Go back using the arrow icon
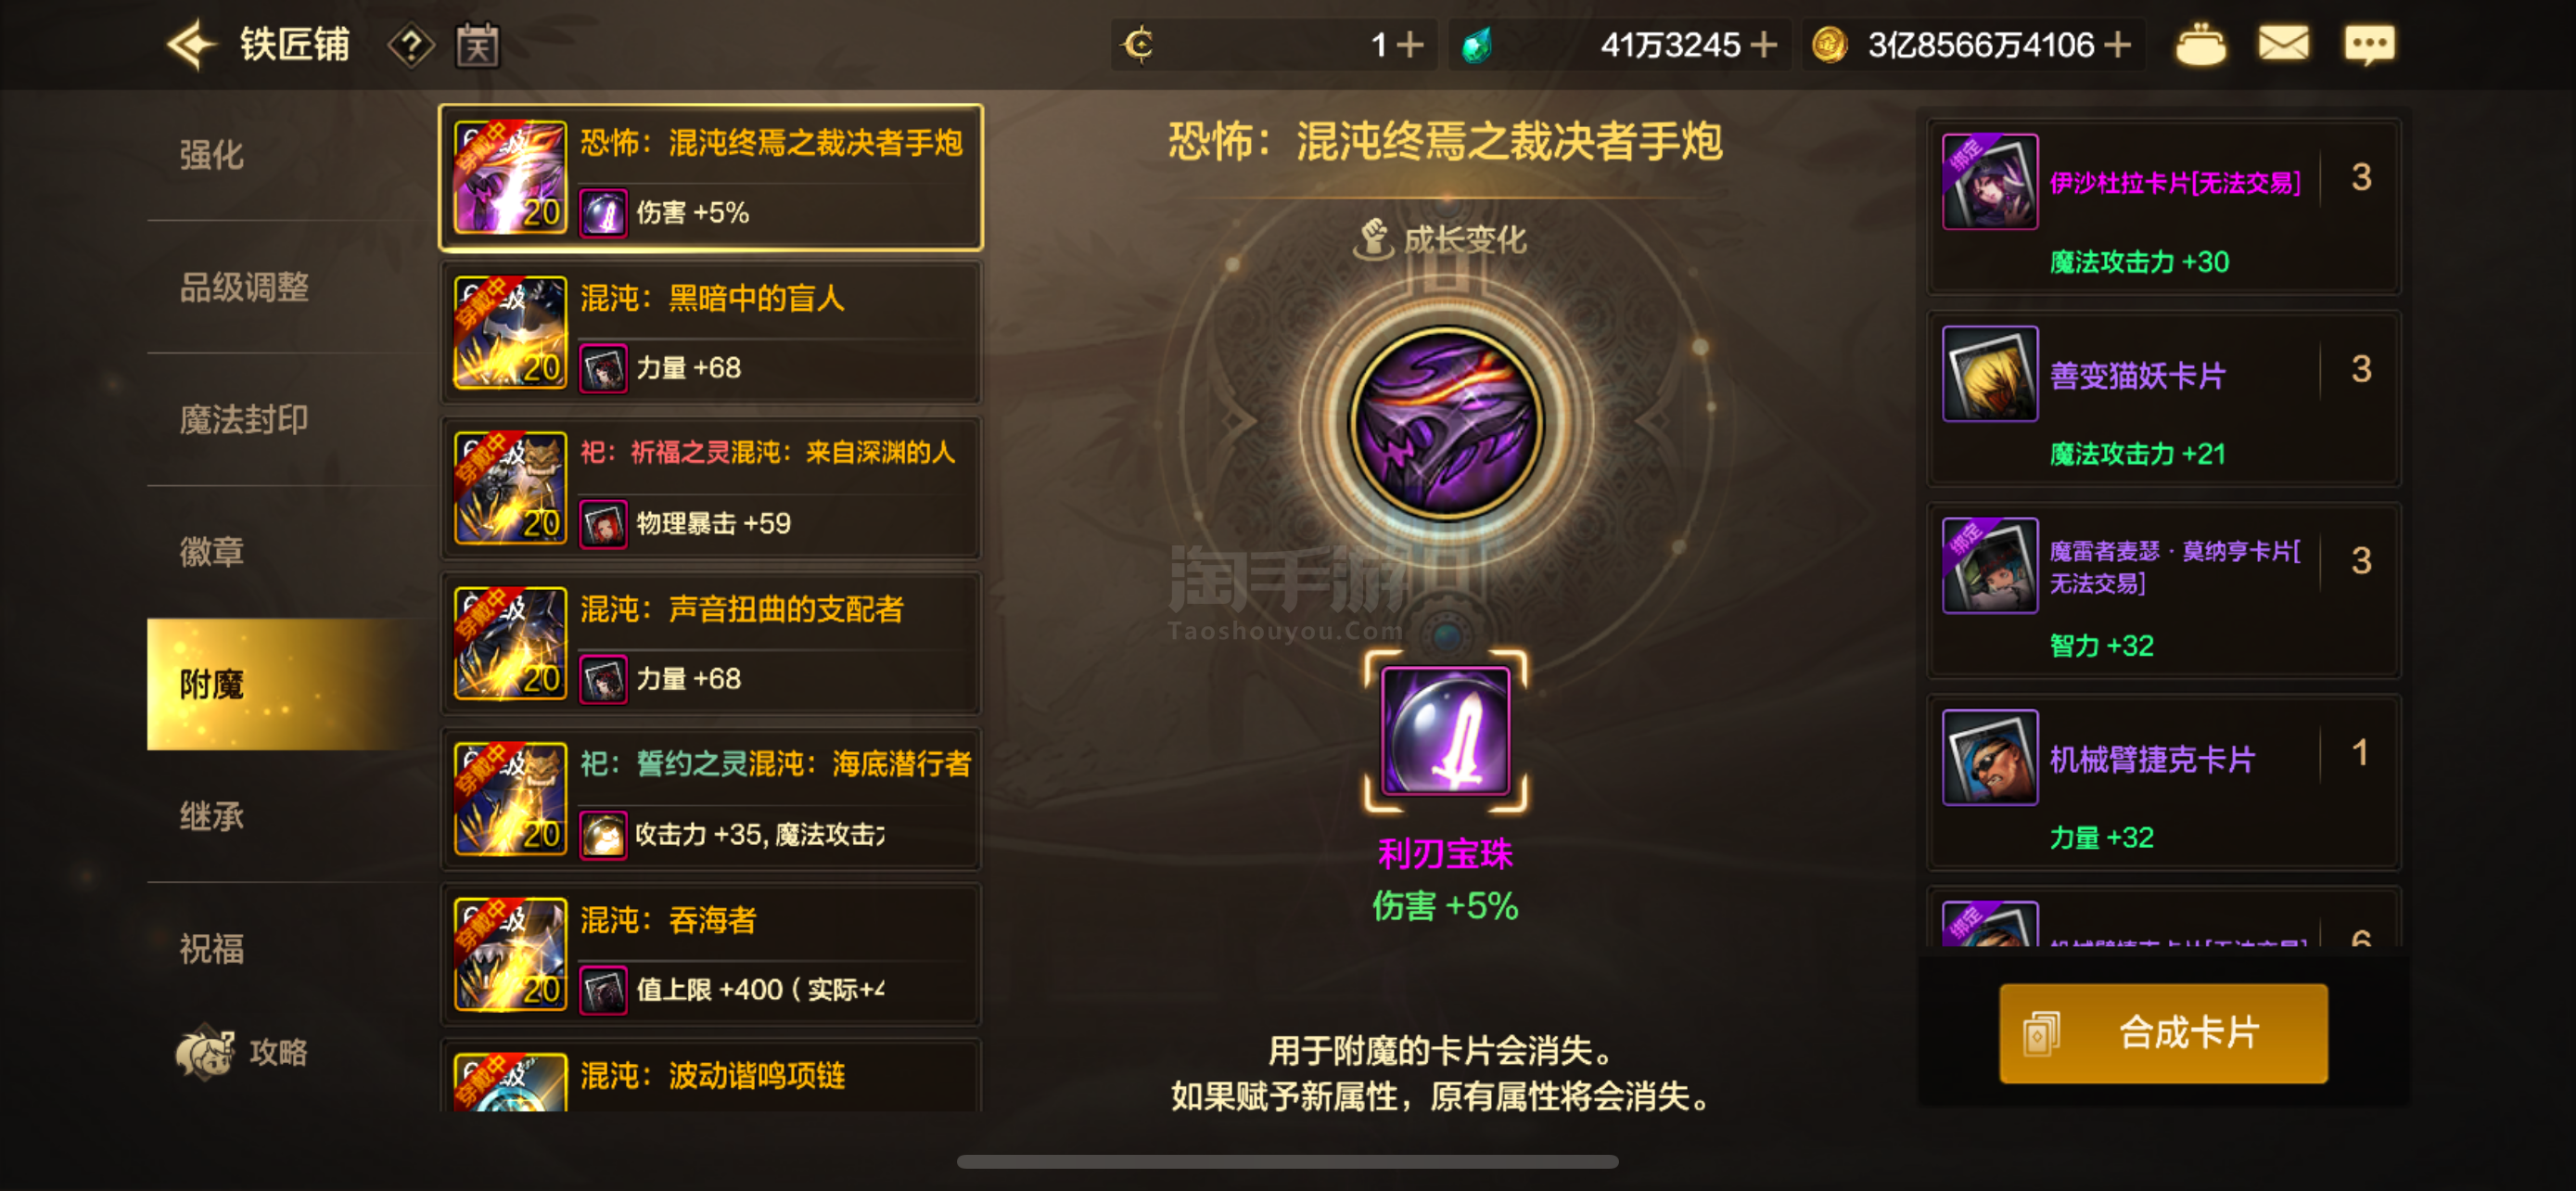Viewport: 2576px width, 1191px height. (x=190, y=44)
